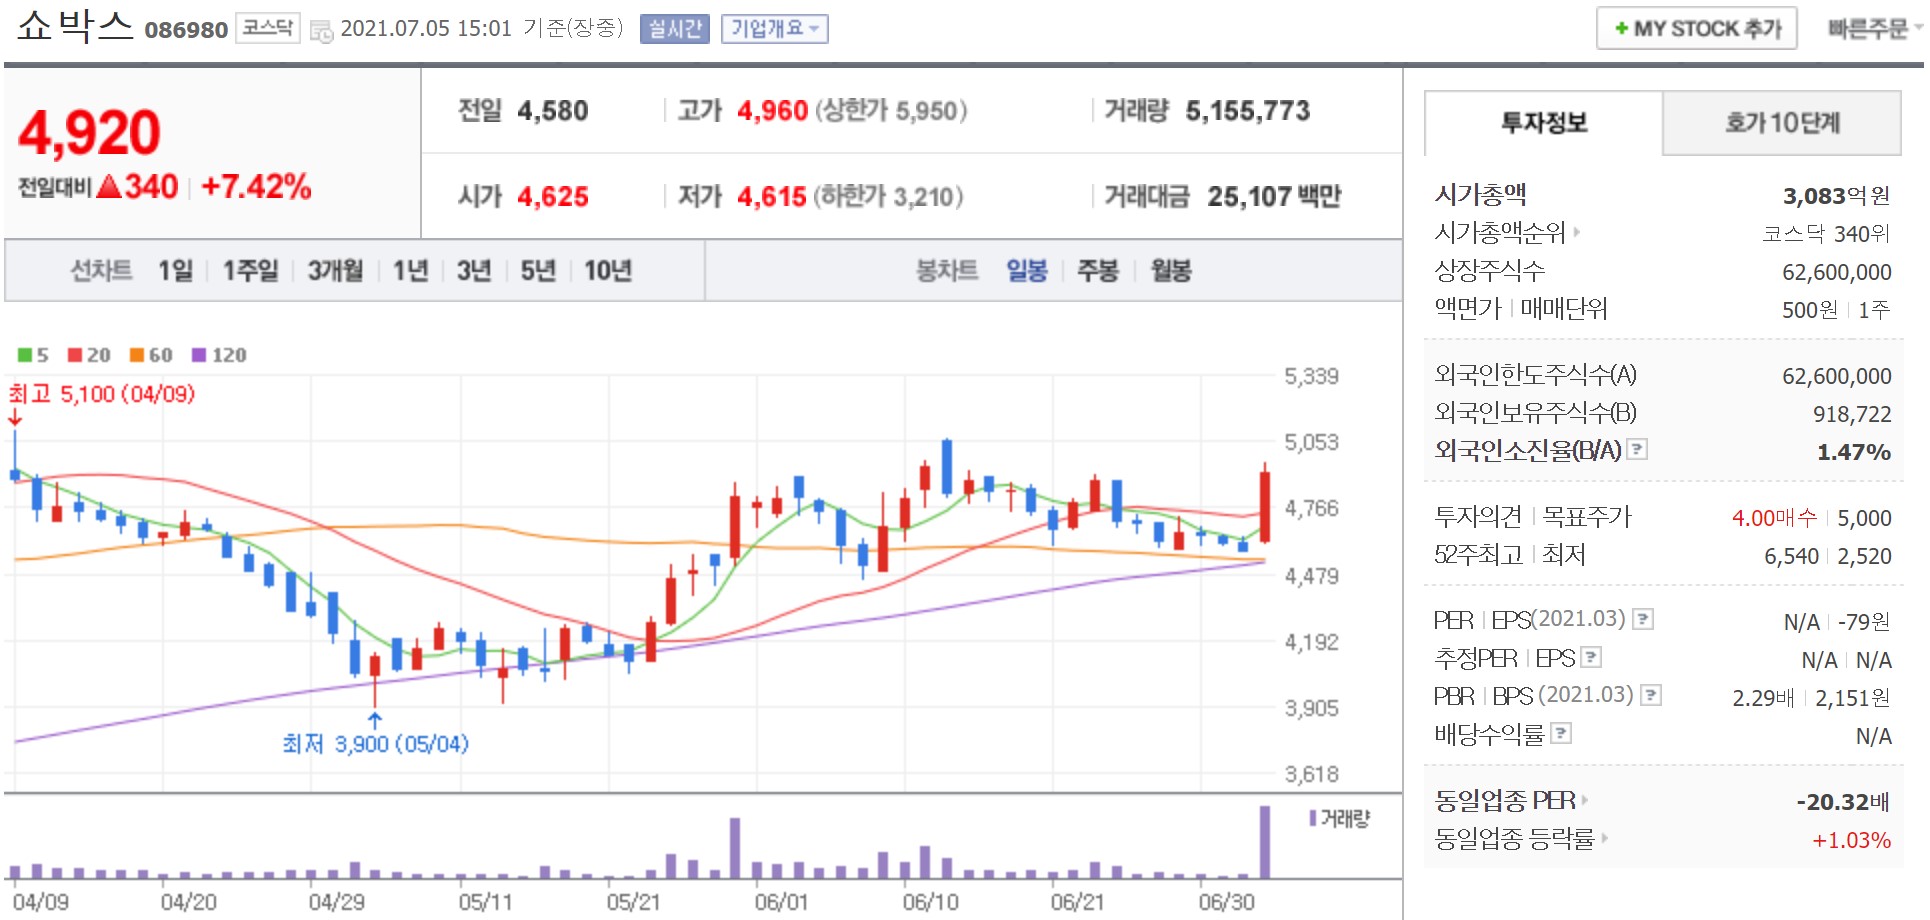The height and width of the screenshot is (920, 1930).
Task: Click the 거래대금 value 25,107 백만
Action: (1274, 196)
